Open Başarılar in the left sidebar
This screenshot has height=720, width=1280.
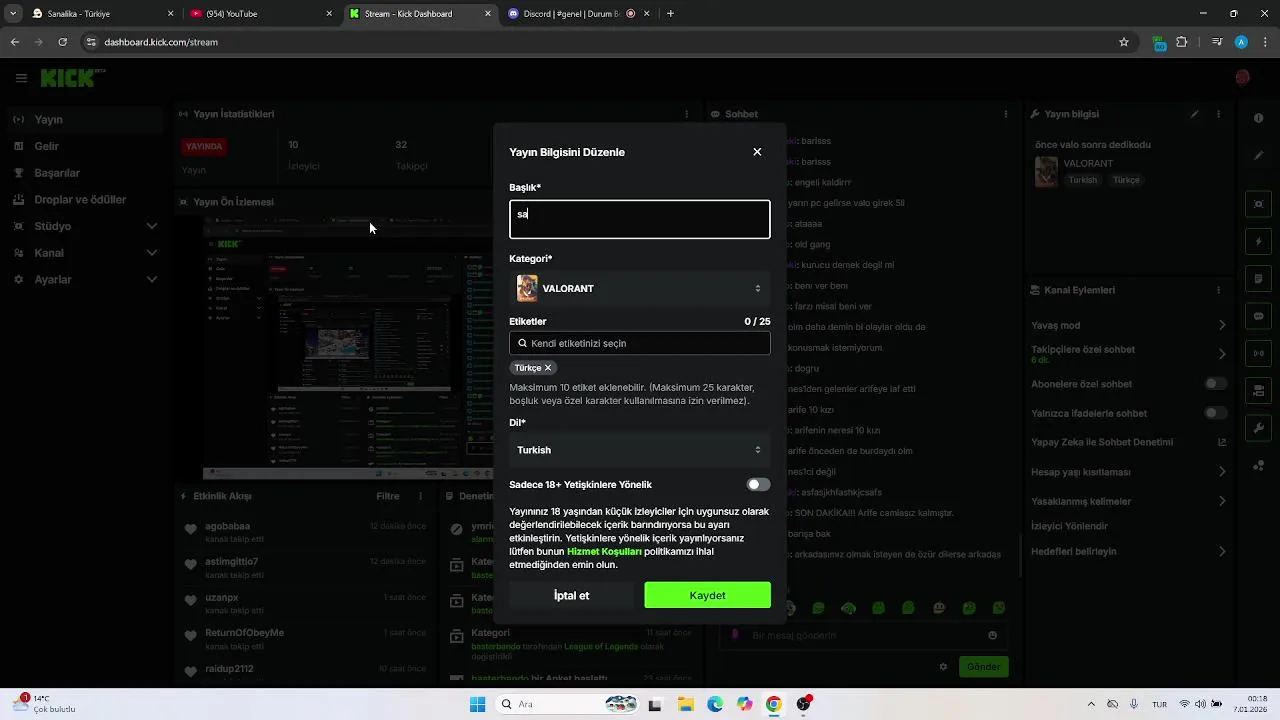(85, 173)
